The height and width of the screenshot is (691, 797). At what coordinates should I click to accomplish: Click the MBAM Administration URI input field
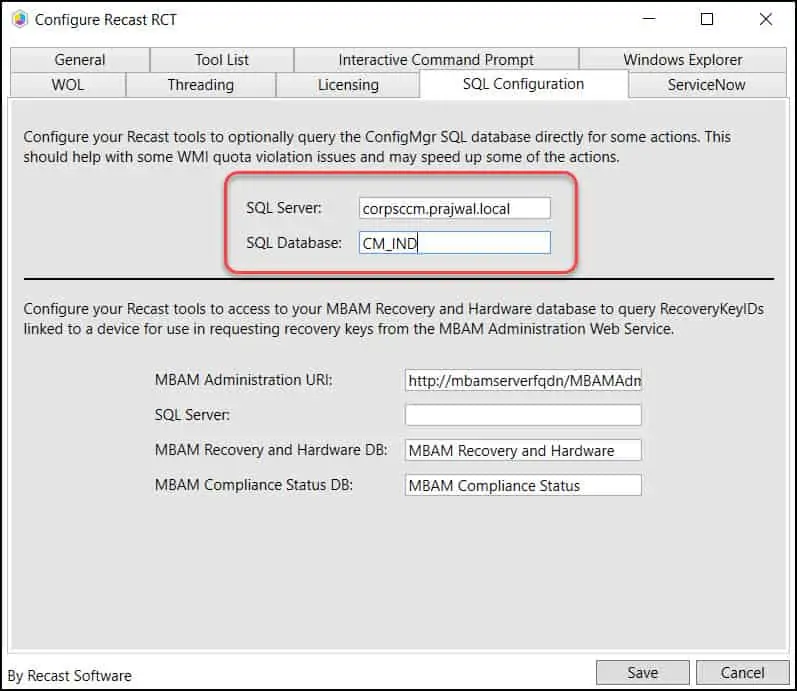coord(523,380)
